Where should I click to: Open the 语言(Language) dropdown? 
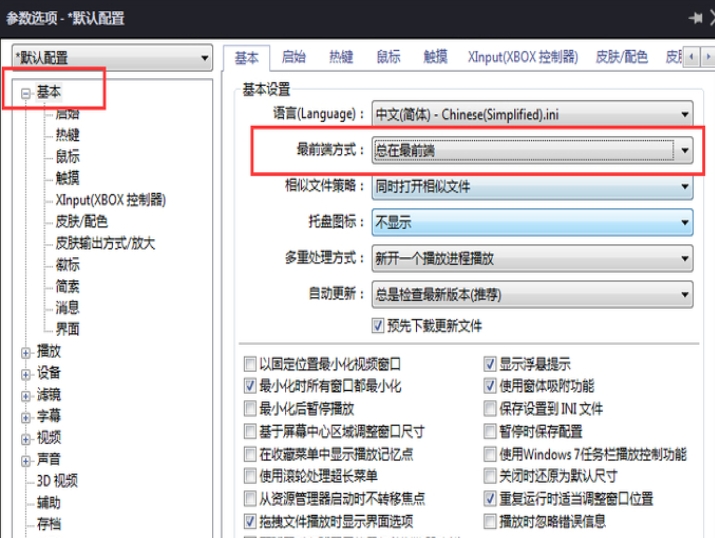click(532, 114)
